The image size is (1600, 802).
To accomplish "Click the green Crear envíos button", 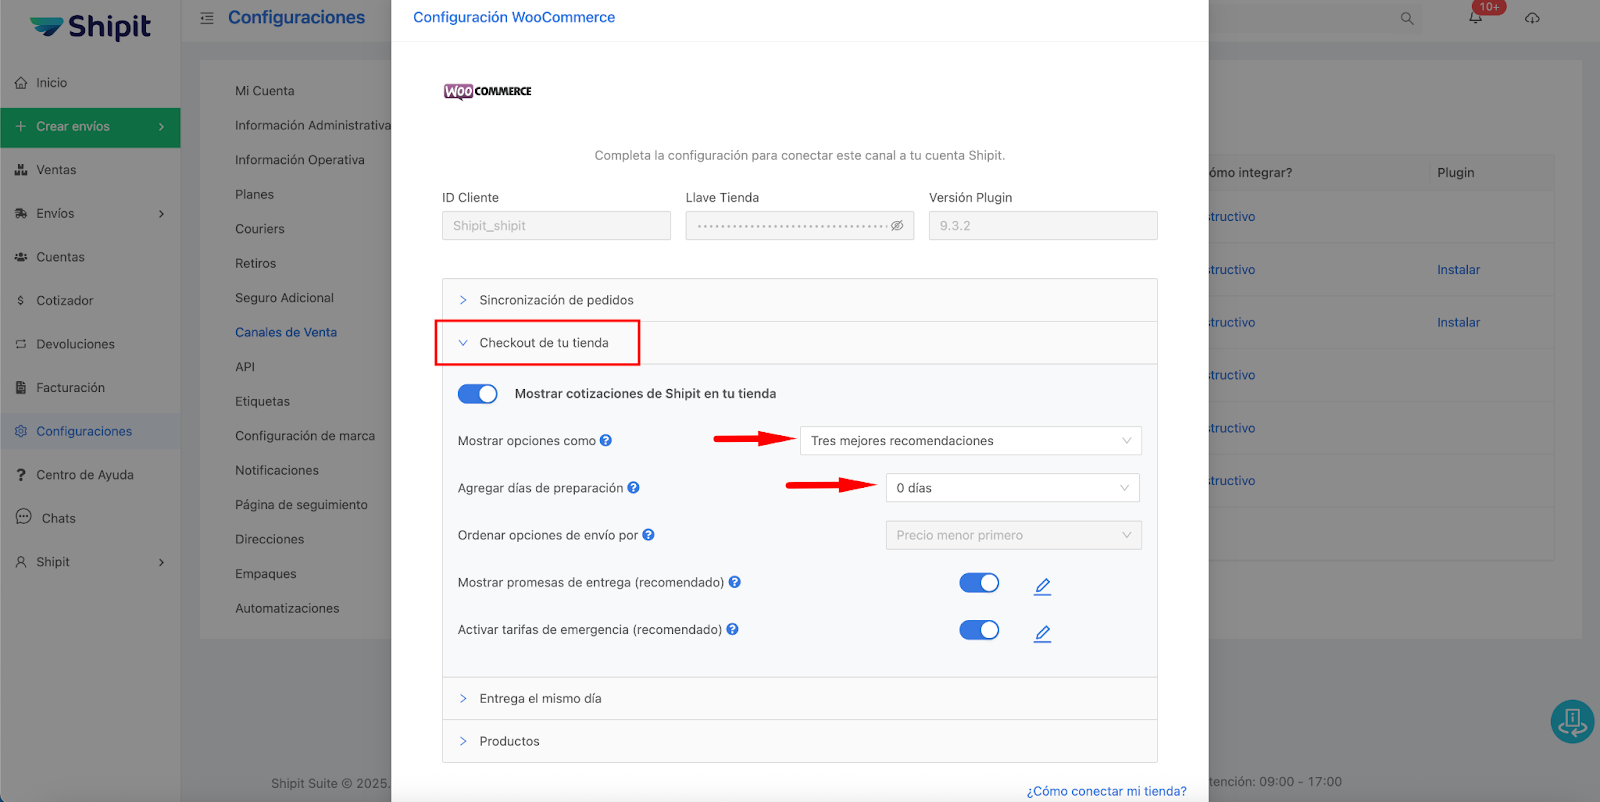I will [x=90, y=127].
